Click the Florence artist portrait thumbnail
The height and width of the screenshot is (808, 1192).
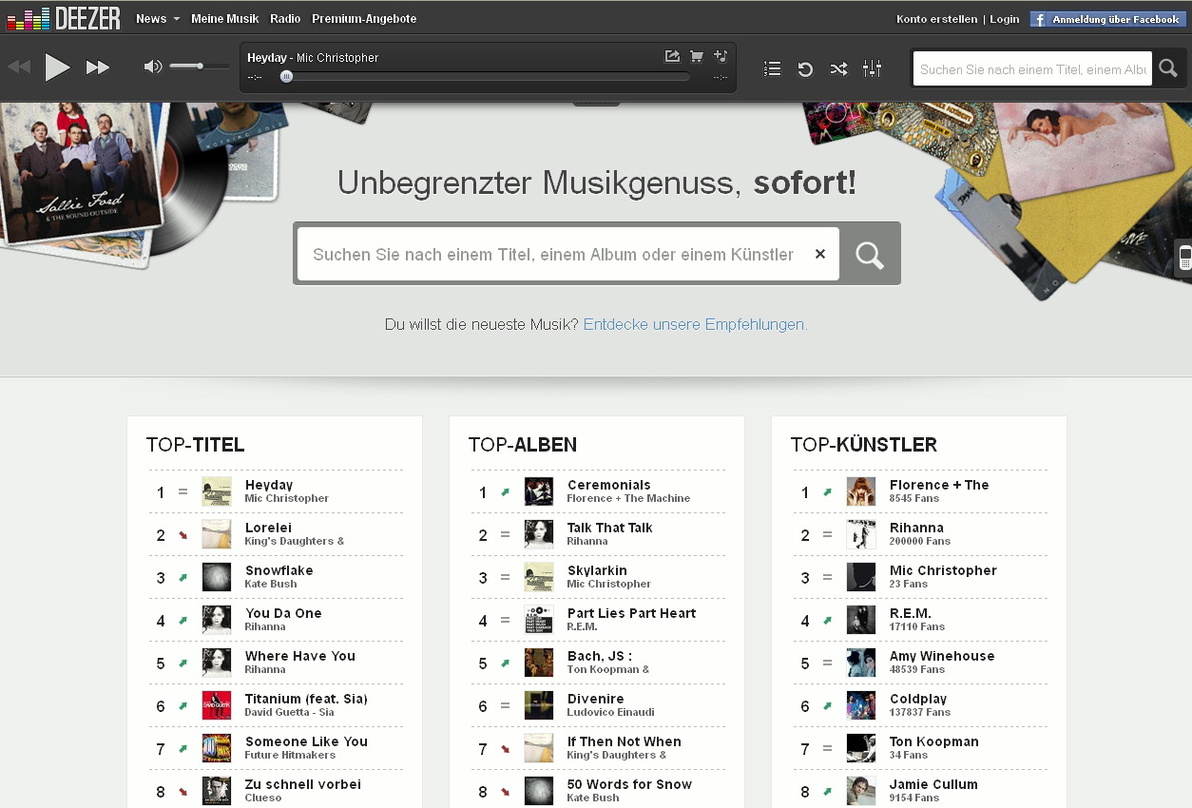861,492
